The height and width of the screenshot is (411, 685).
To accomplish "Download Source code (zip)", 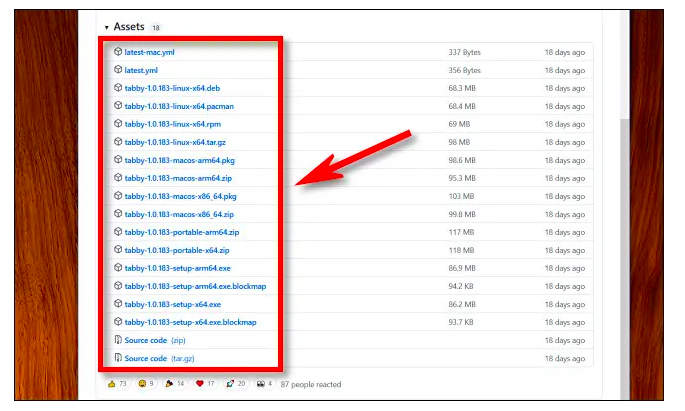I will click(x=155, y=340).
